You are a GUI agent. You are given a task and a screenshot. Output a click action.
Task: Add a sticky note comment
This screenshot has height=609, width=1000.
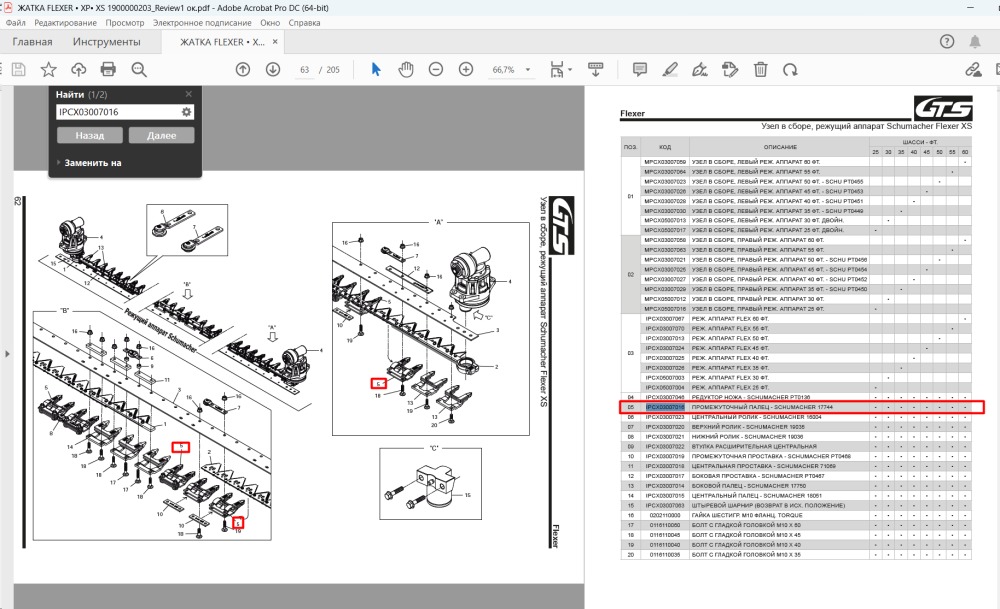(640, 70)
